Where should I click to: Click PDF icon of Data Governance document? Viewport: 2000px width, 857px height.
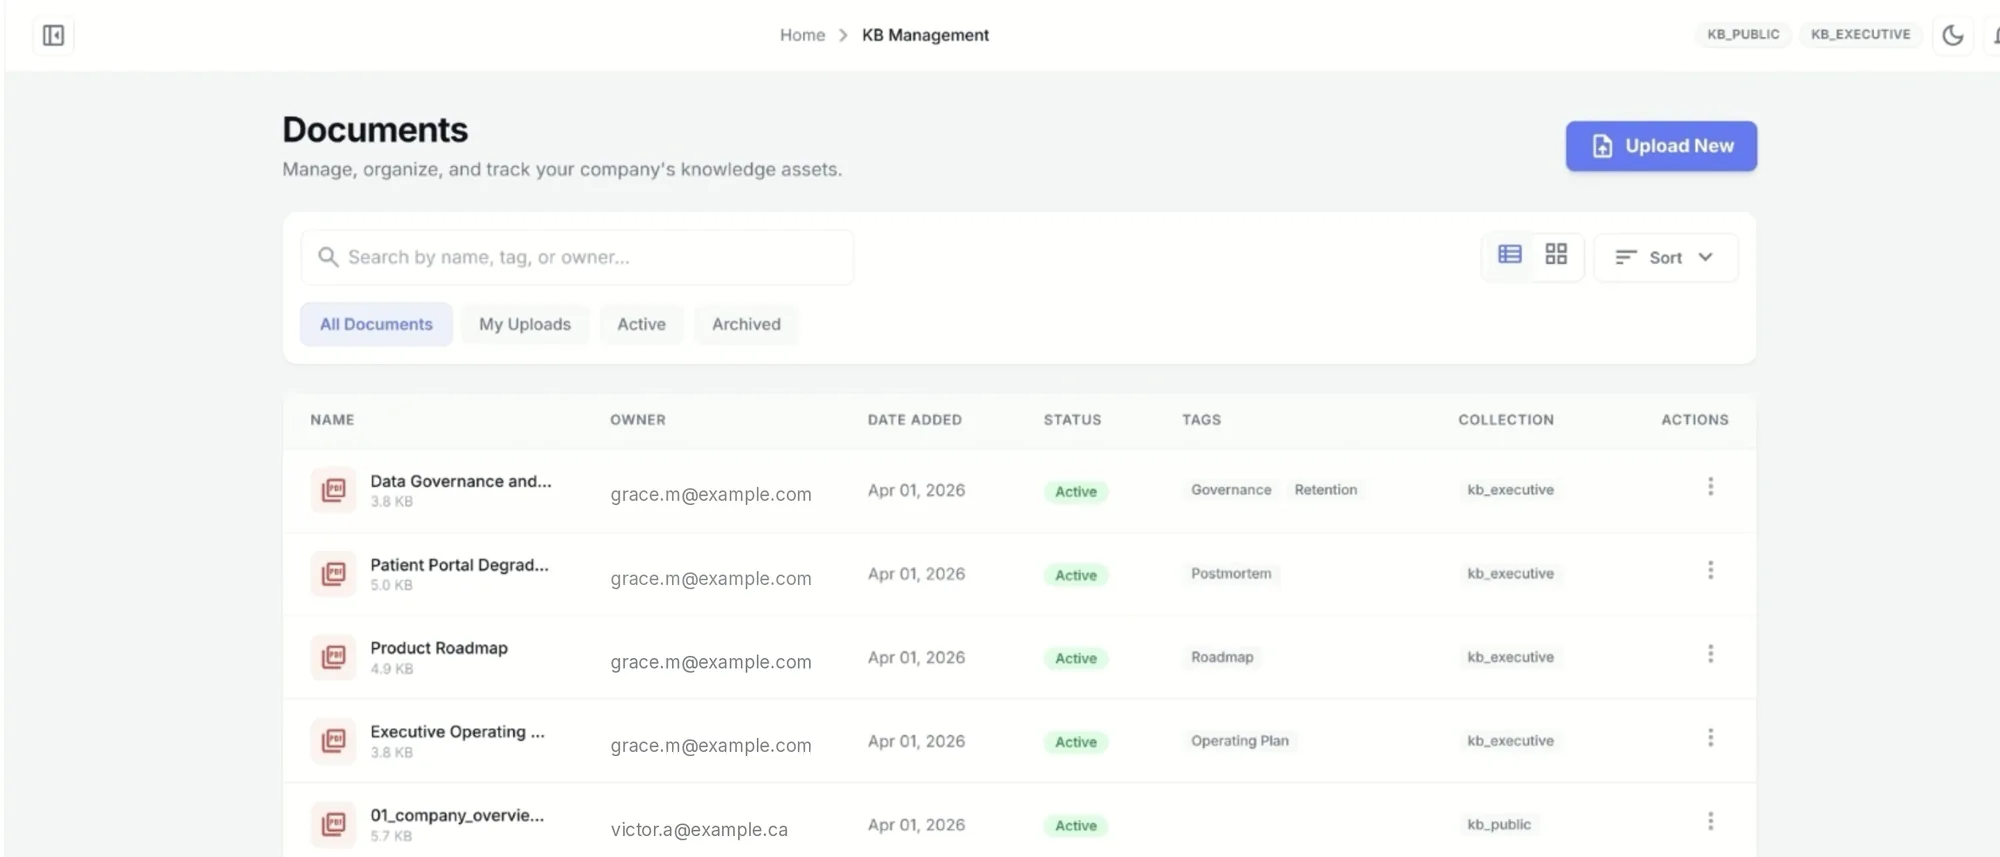[x=333, y=490]
